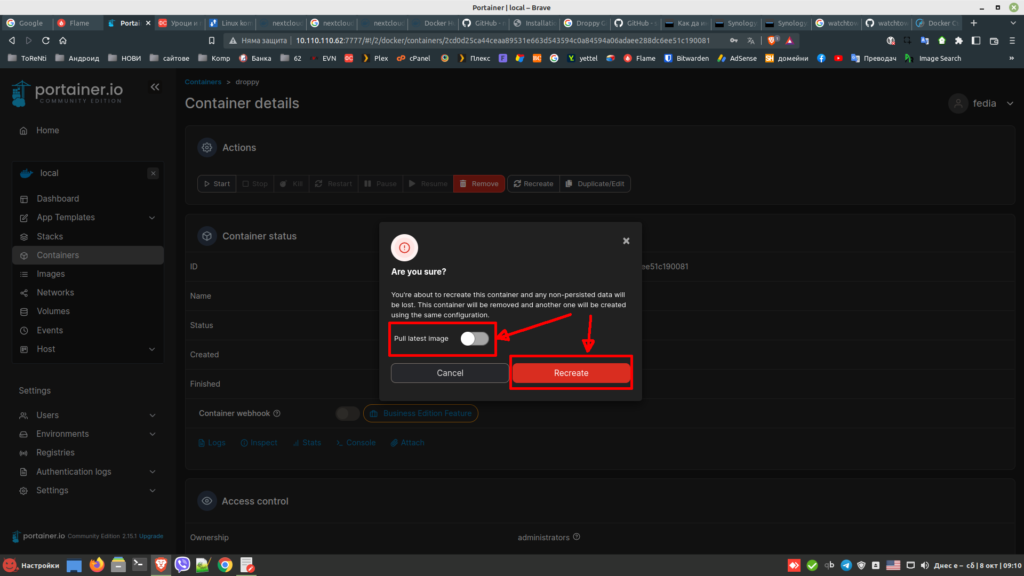Toggle the Pull latest image switch
The height and width of the screenshot is (576, 1024).
pos(474,338)
